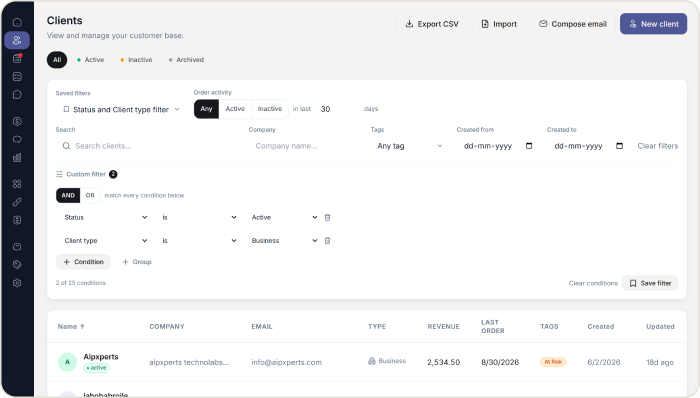
Task: Click Clear filters link
Action: (x=658, y=146)
